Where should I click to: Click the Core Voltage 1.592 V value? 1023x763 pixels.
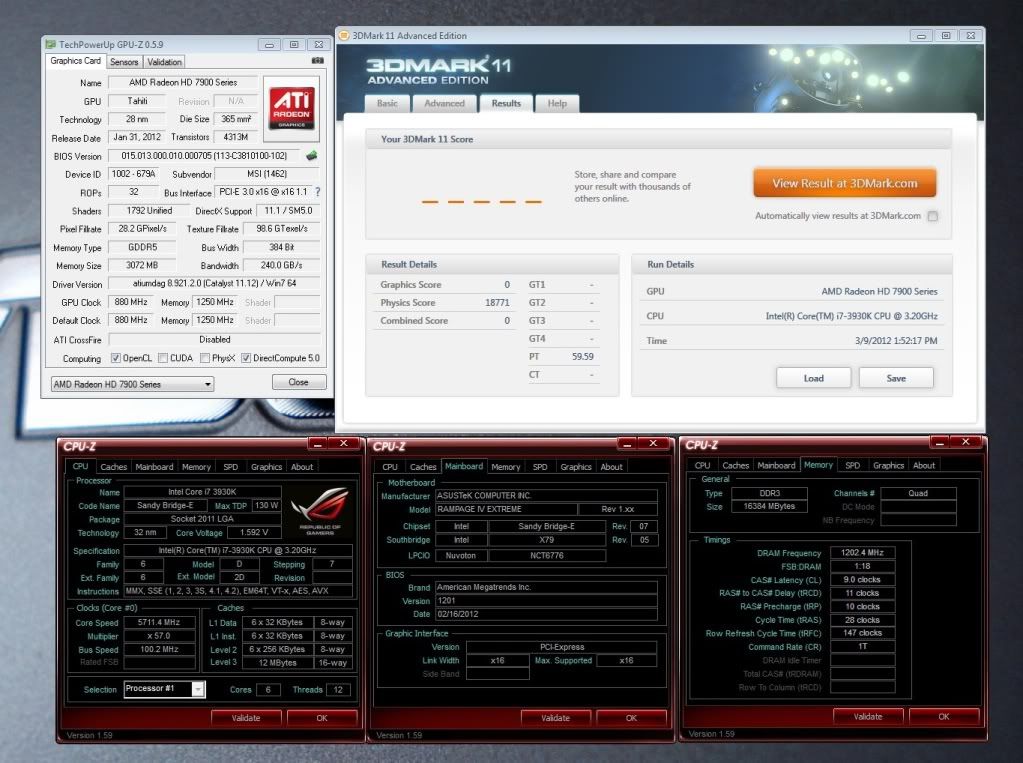[254, 532]
